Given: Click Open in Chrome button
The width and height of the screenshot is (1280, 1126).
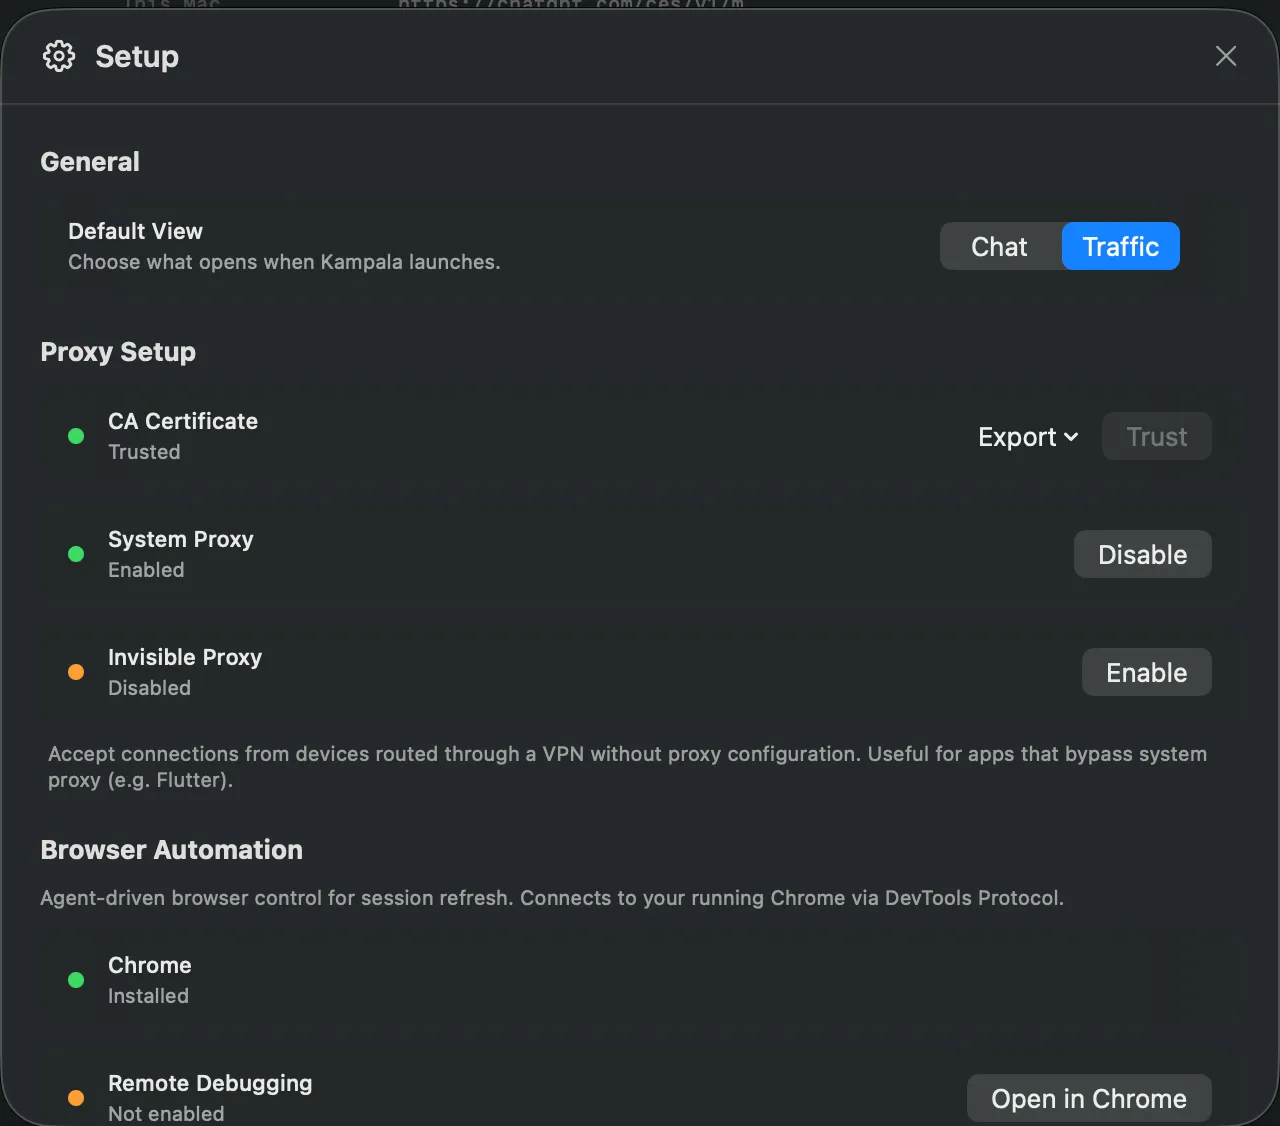Looking at the screenshot, I should click(x=1089, y=1098).
